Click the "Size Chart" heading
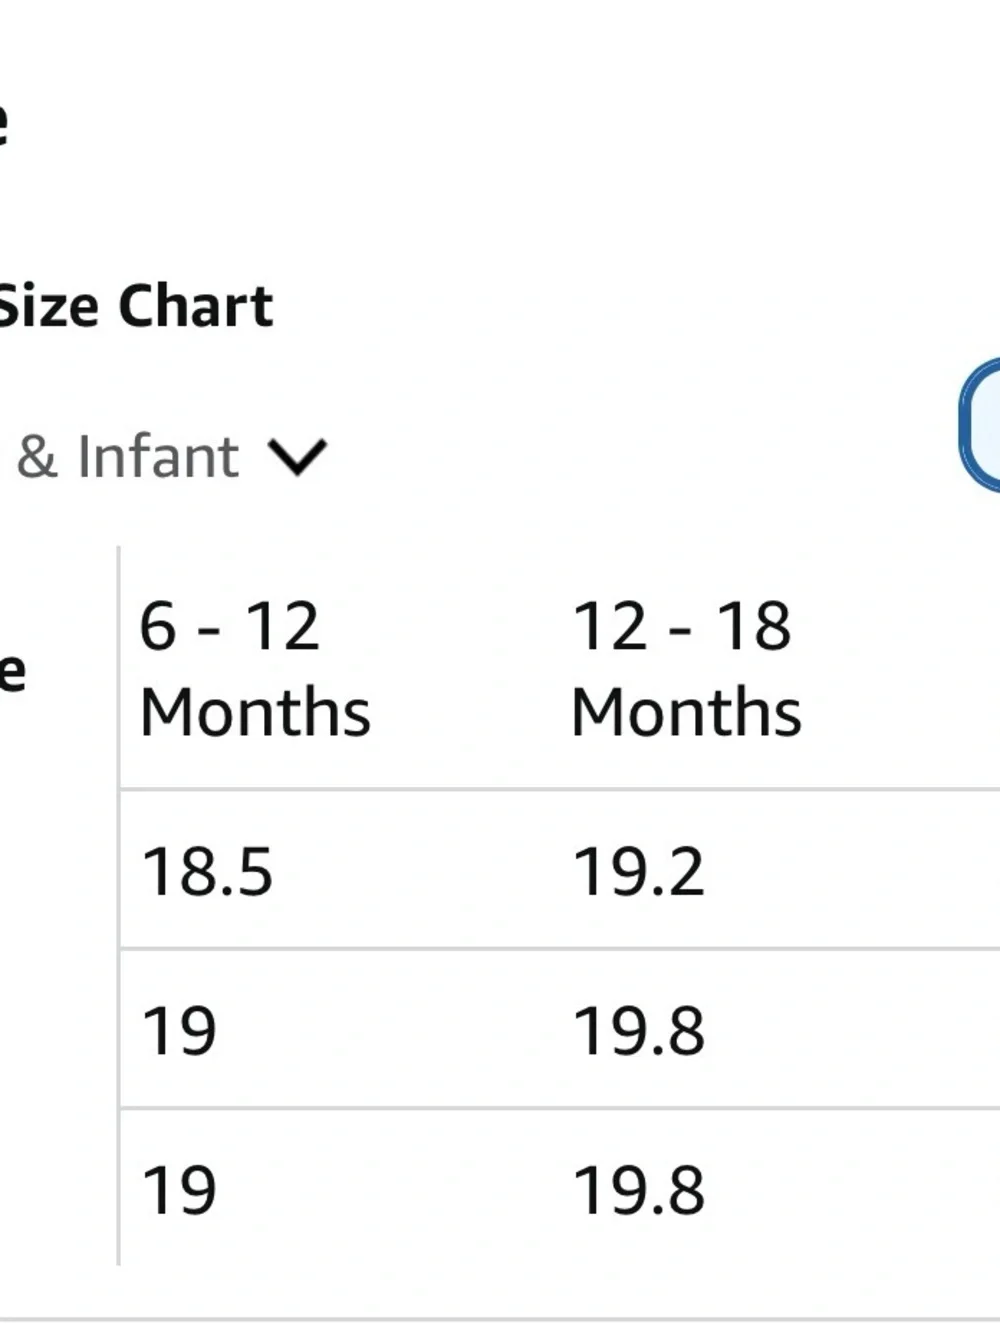 (x=136, y=306)
